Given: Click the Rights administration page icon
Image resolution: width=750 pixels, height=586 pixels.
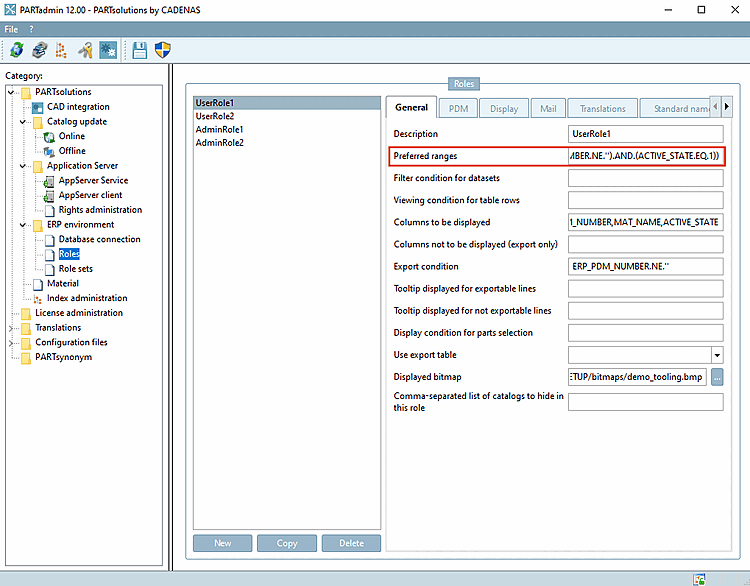Looking at the screenshot, I should (49, 210).
